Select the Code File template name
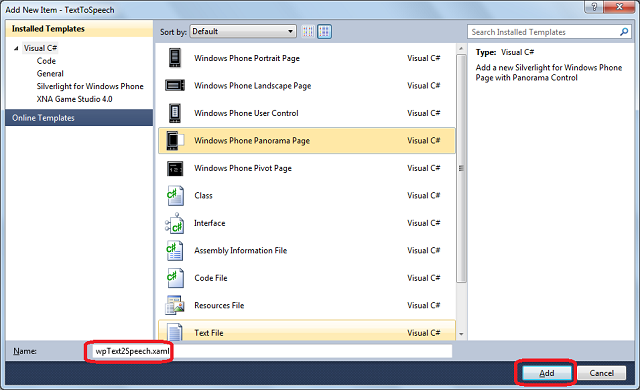 click(211, 278)
